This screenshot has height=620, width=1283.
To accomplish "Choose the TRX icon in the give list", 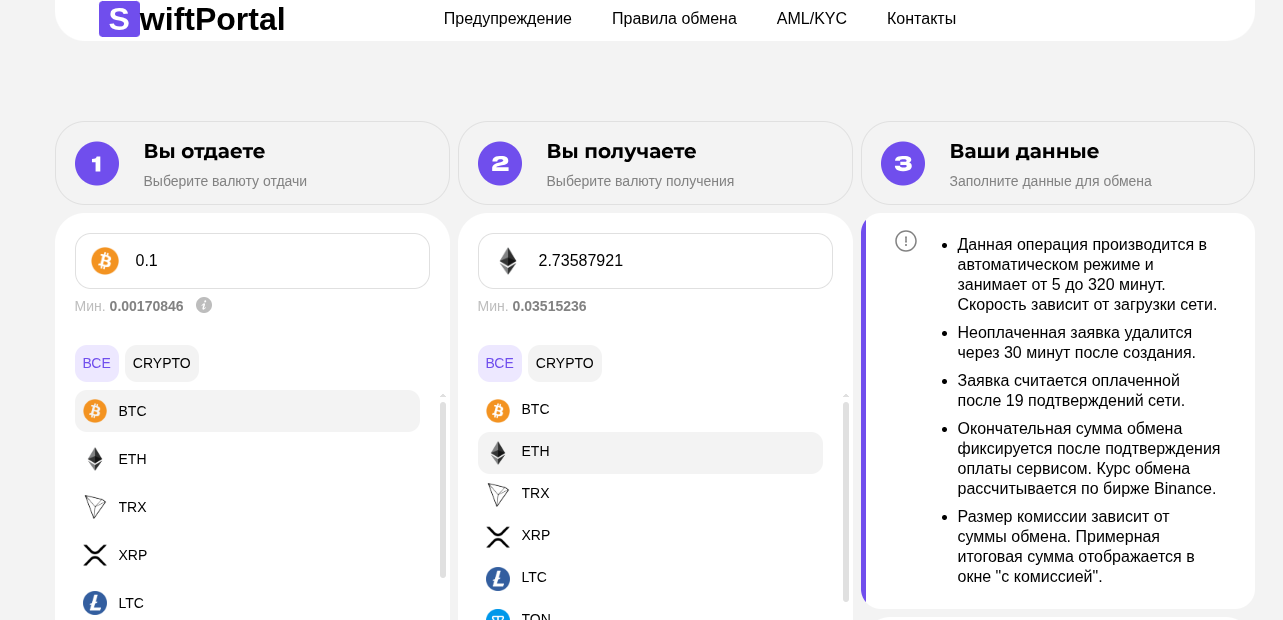I will [95, 507].
